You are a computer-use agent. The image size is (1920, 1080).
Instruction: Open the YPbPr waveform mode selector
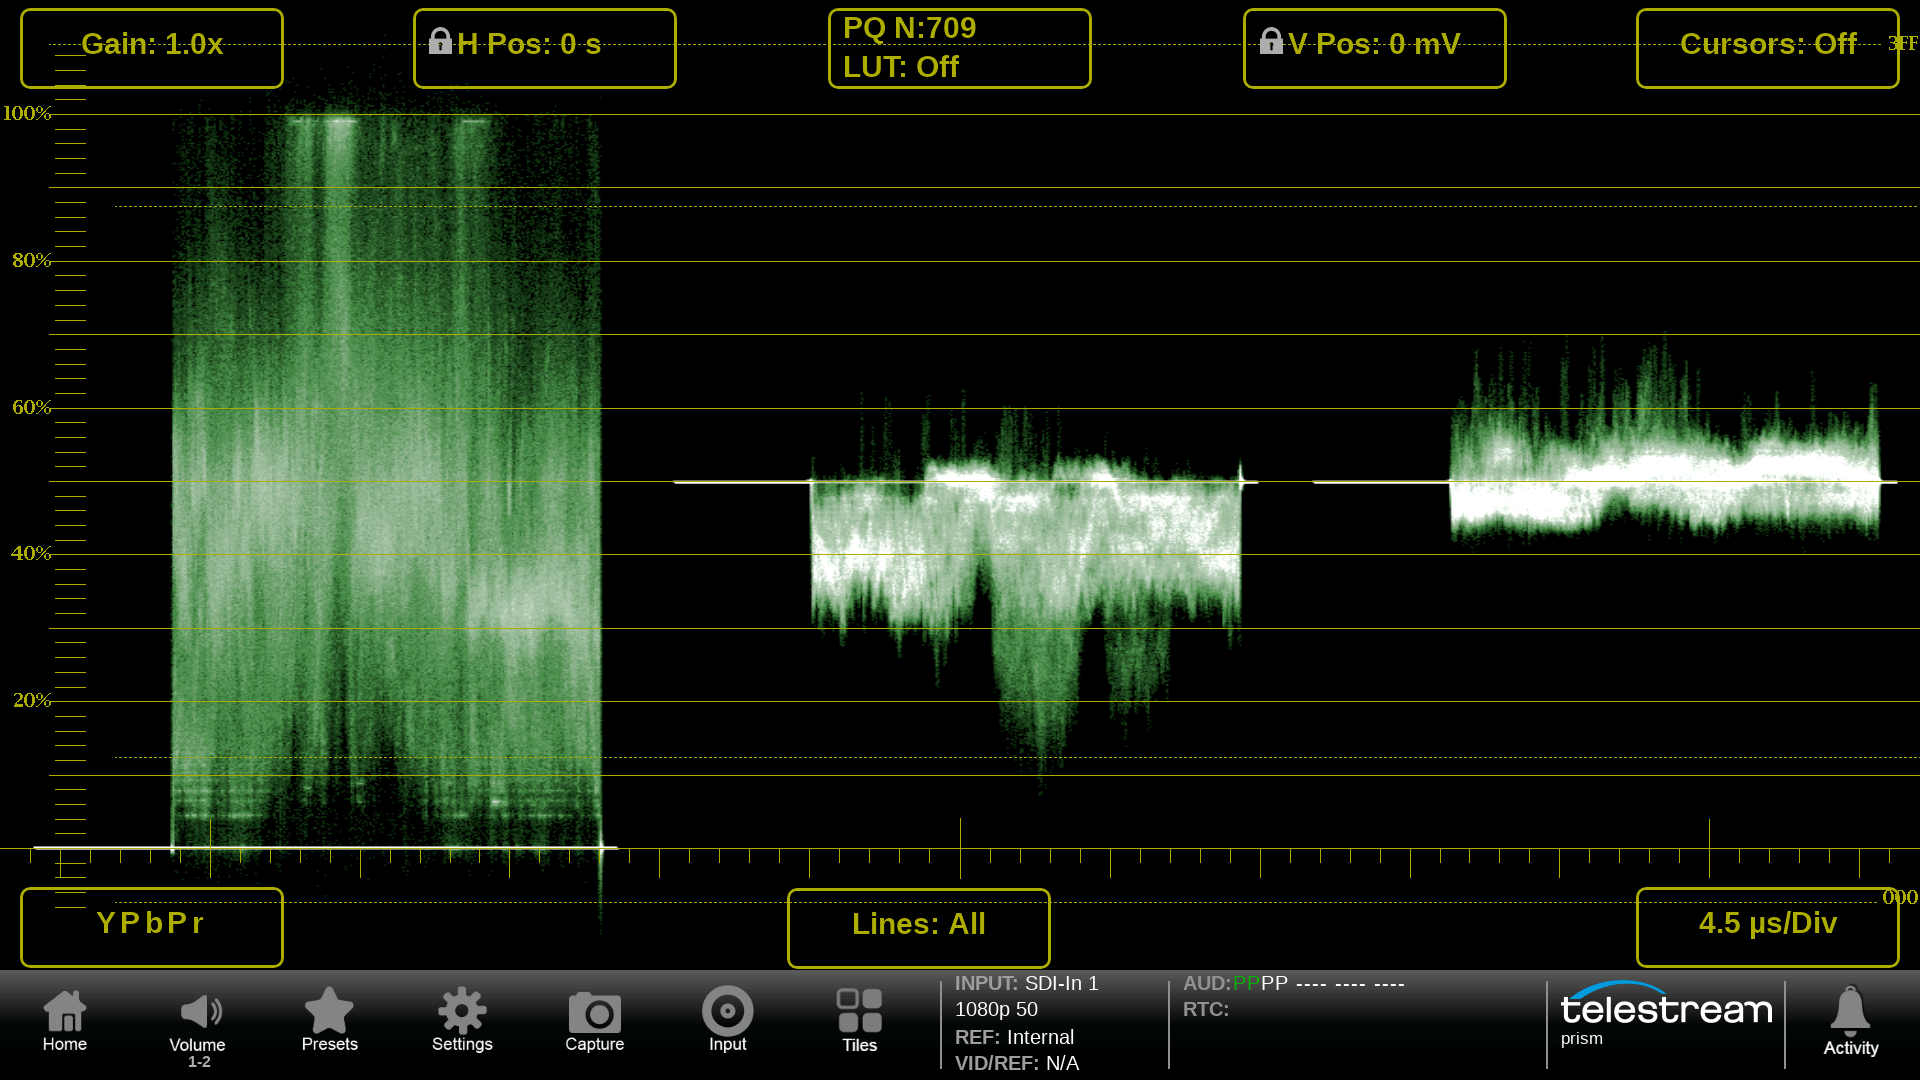click(152, 926)
